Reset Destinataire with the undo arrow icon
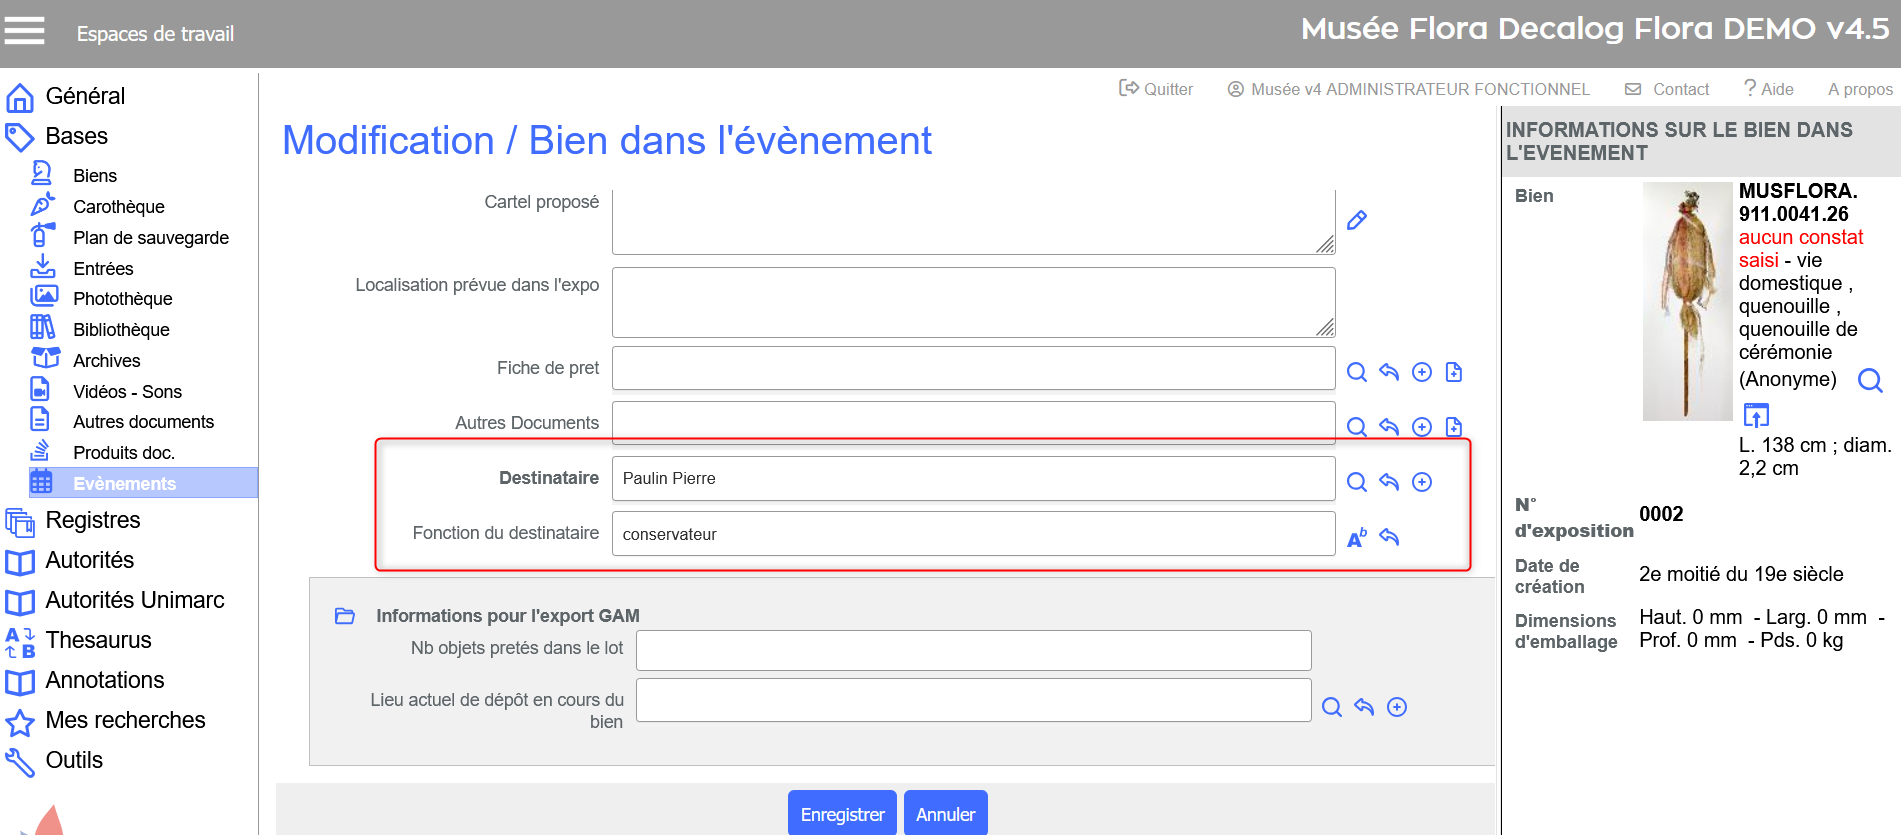This screenshot has height=835, width=1901. click(x=1389, y=482)
